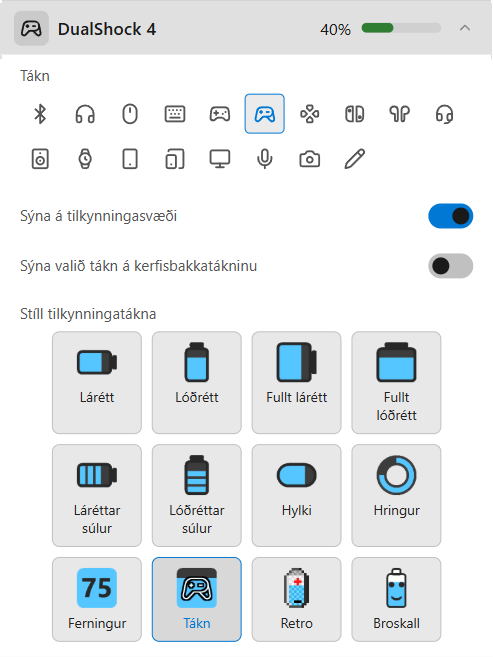The width and height of the screenshot is (493, 657).
Task: Select the highlighted blue controller icon
Action: [265, 114]
